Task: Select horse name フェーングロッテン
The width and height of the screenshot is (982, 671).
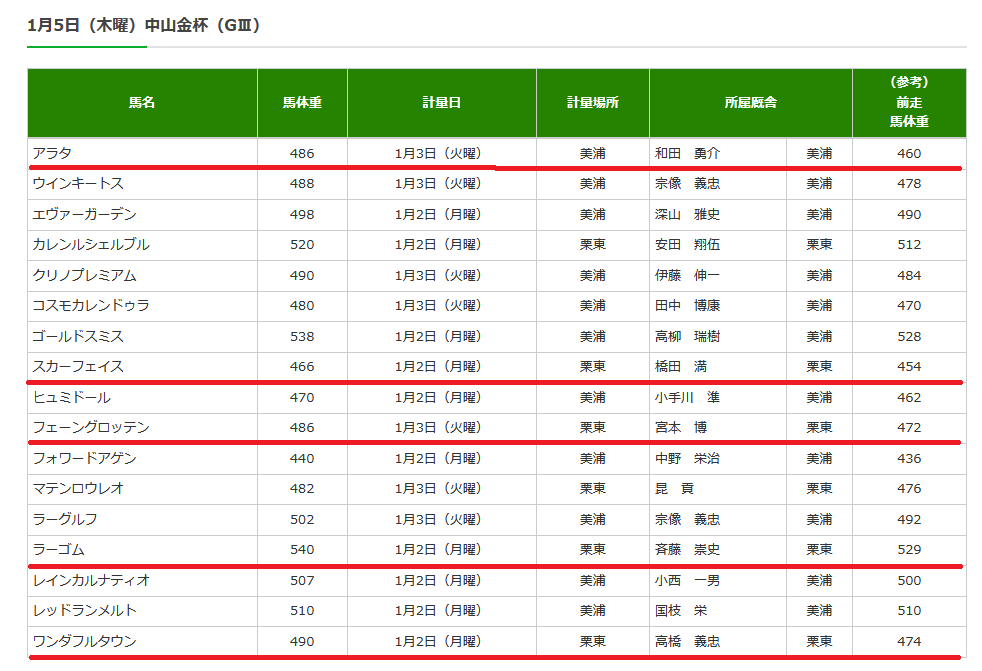Action: [x=91, y=427]
